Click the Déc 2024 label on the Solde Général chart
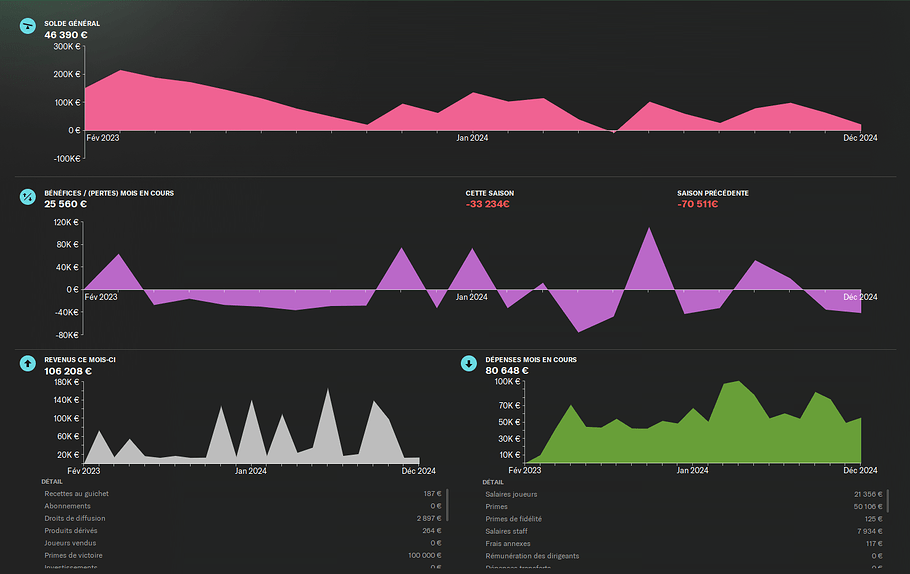This screenshot has width=910, height=574. coord(860,138)
